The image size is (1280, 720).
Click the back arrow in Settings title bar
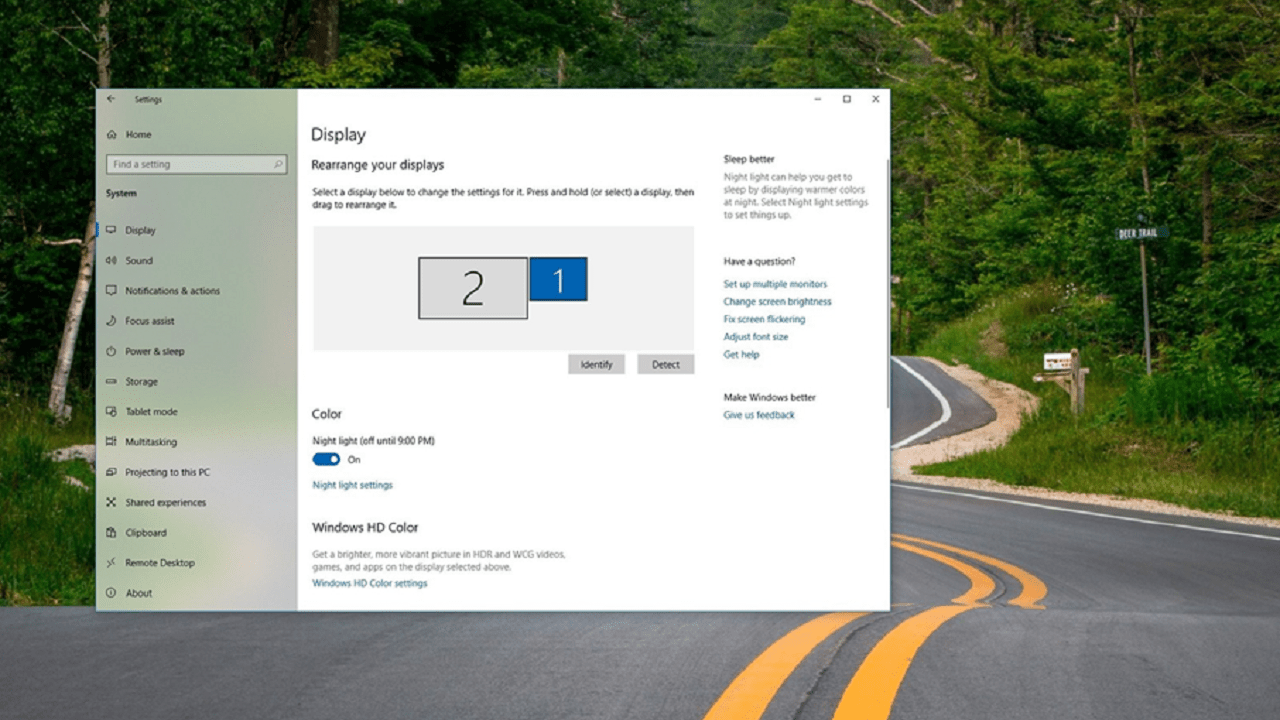click(111, 99)
